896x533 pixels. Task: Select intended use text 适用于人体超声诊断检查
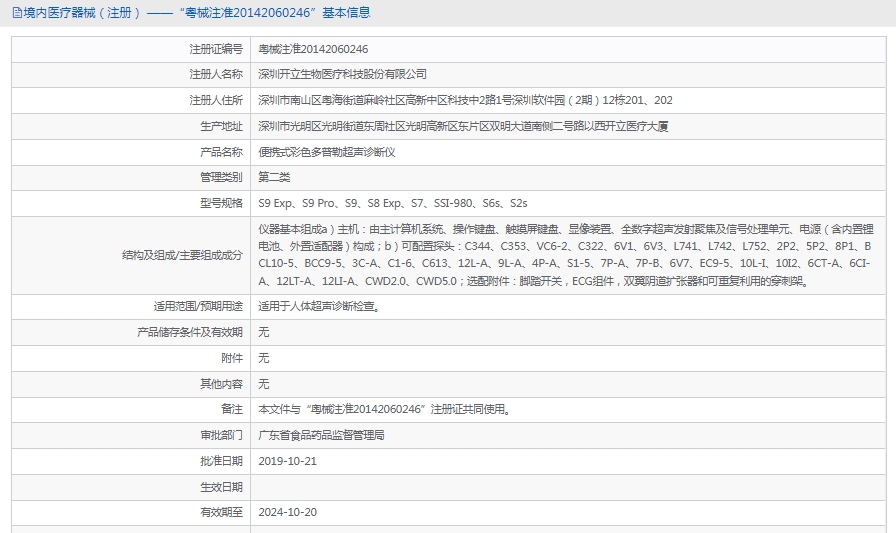click(x=319, y=306)
